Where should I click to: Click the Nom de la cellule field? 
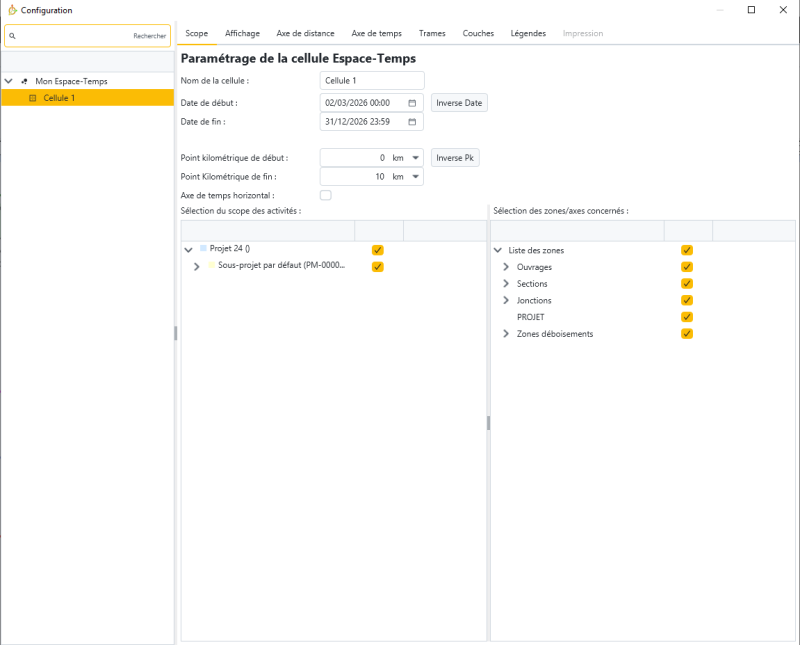point(372,81)
